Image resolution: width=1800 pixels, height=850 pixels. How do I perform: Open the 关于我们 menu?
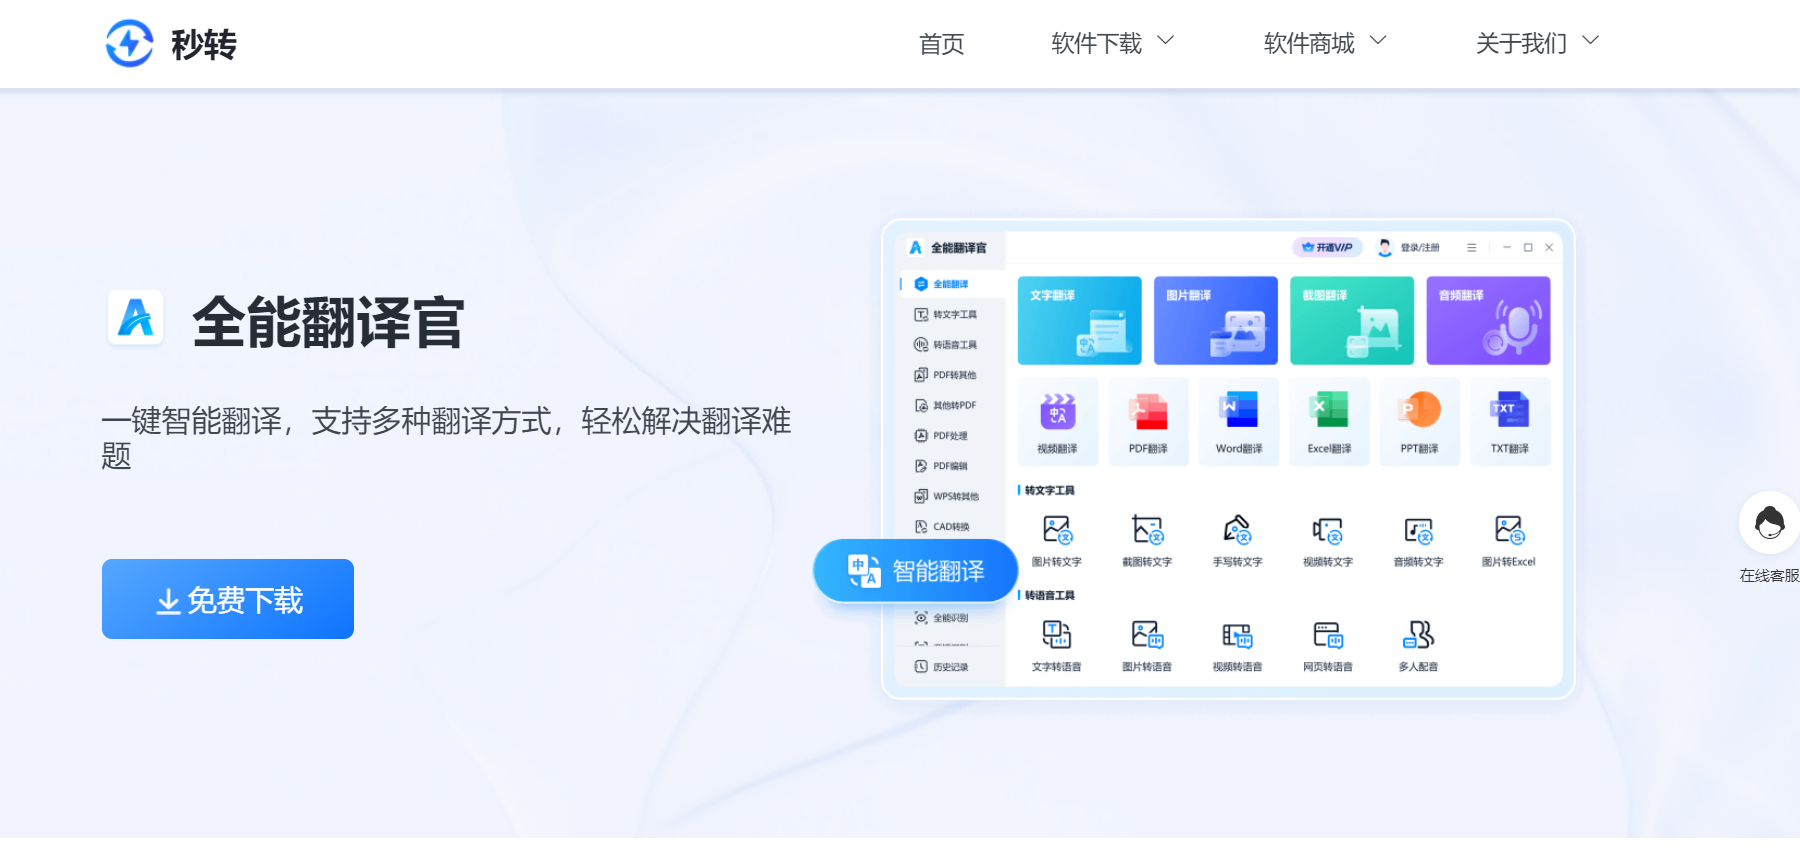point(1521,44)
